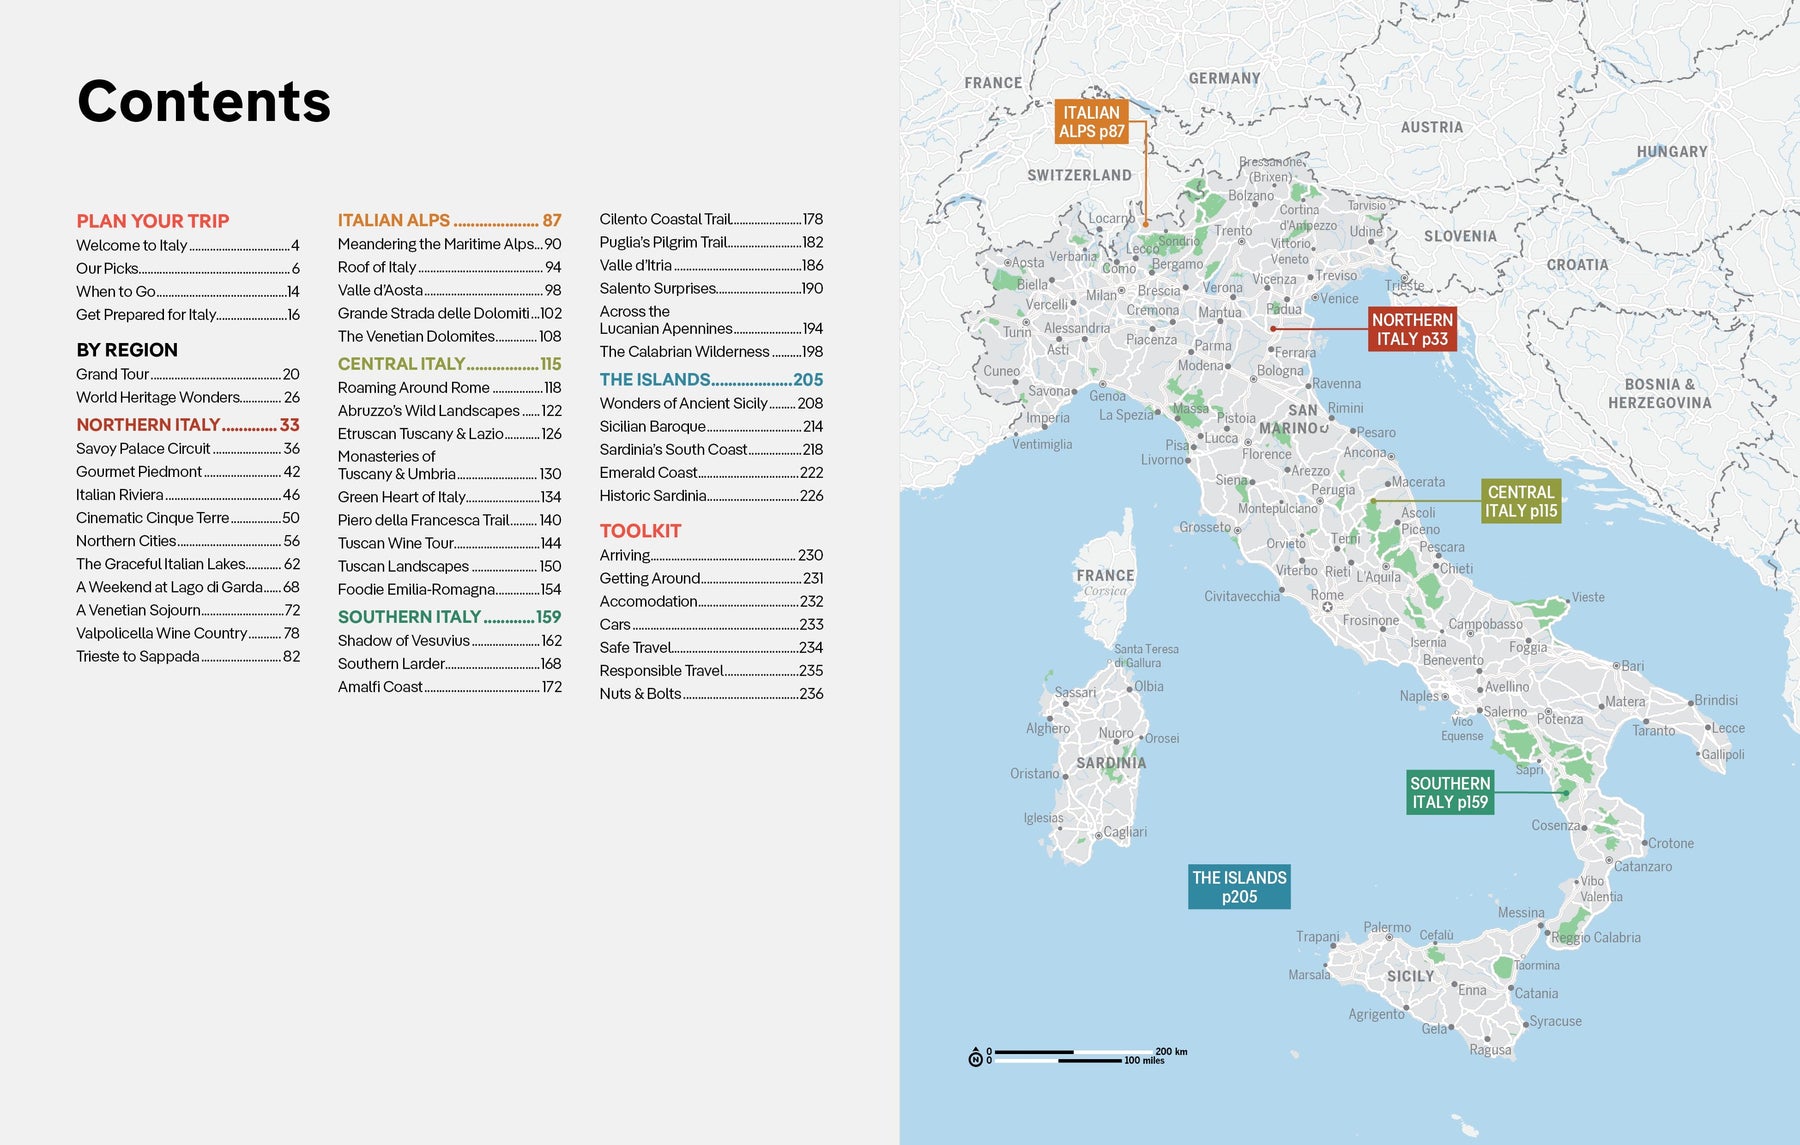Select the orange Italian Alps p87 map label
This screenshot has width=1800, height=1145.
(1091, 122)
